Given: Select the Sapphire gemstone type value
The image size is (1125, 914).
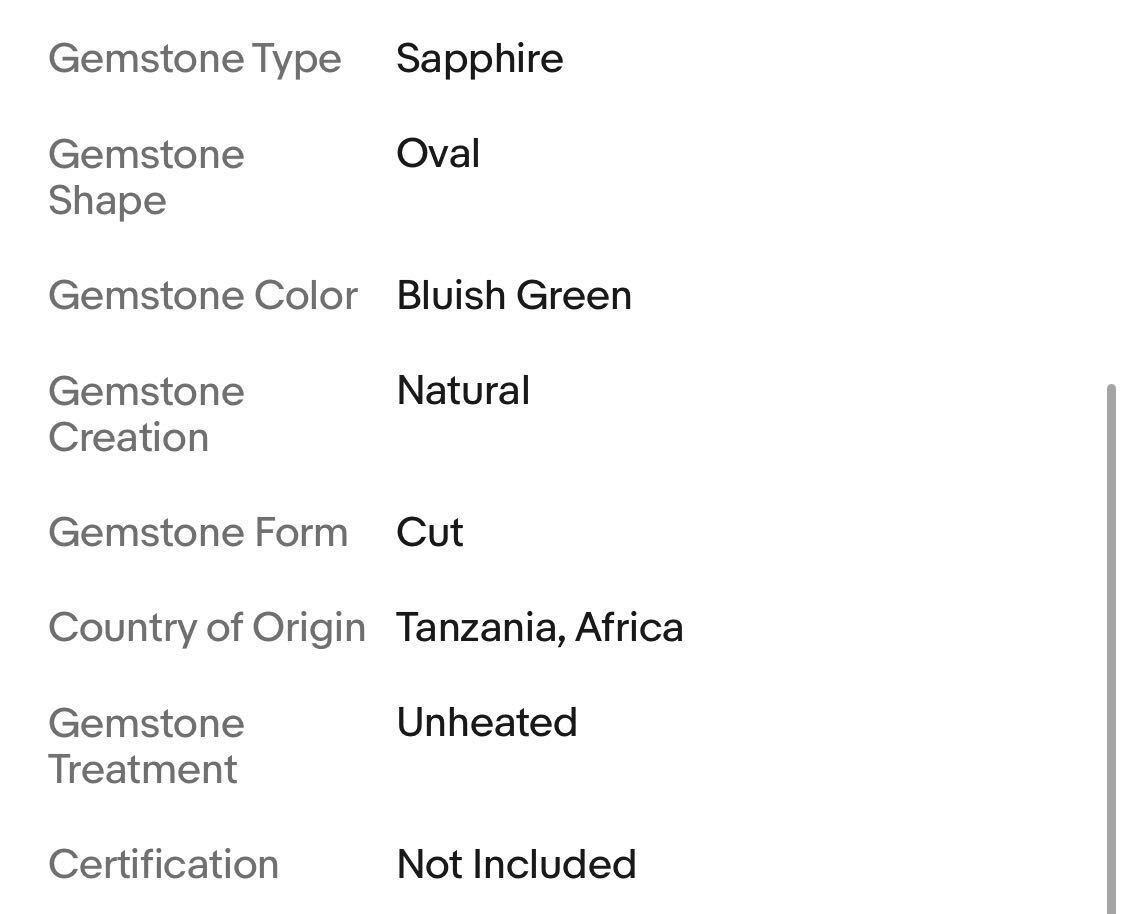Looking at the screenshot, I should [x=479, y=58].
